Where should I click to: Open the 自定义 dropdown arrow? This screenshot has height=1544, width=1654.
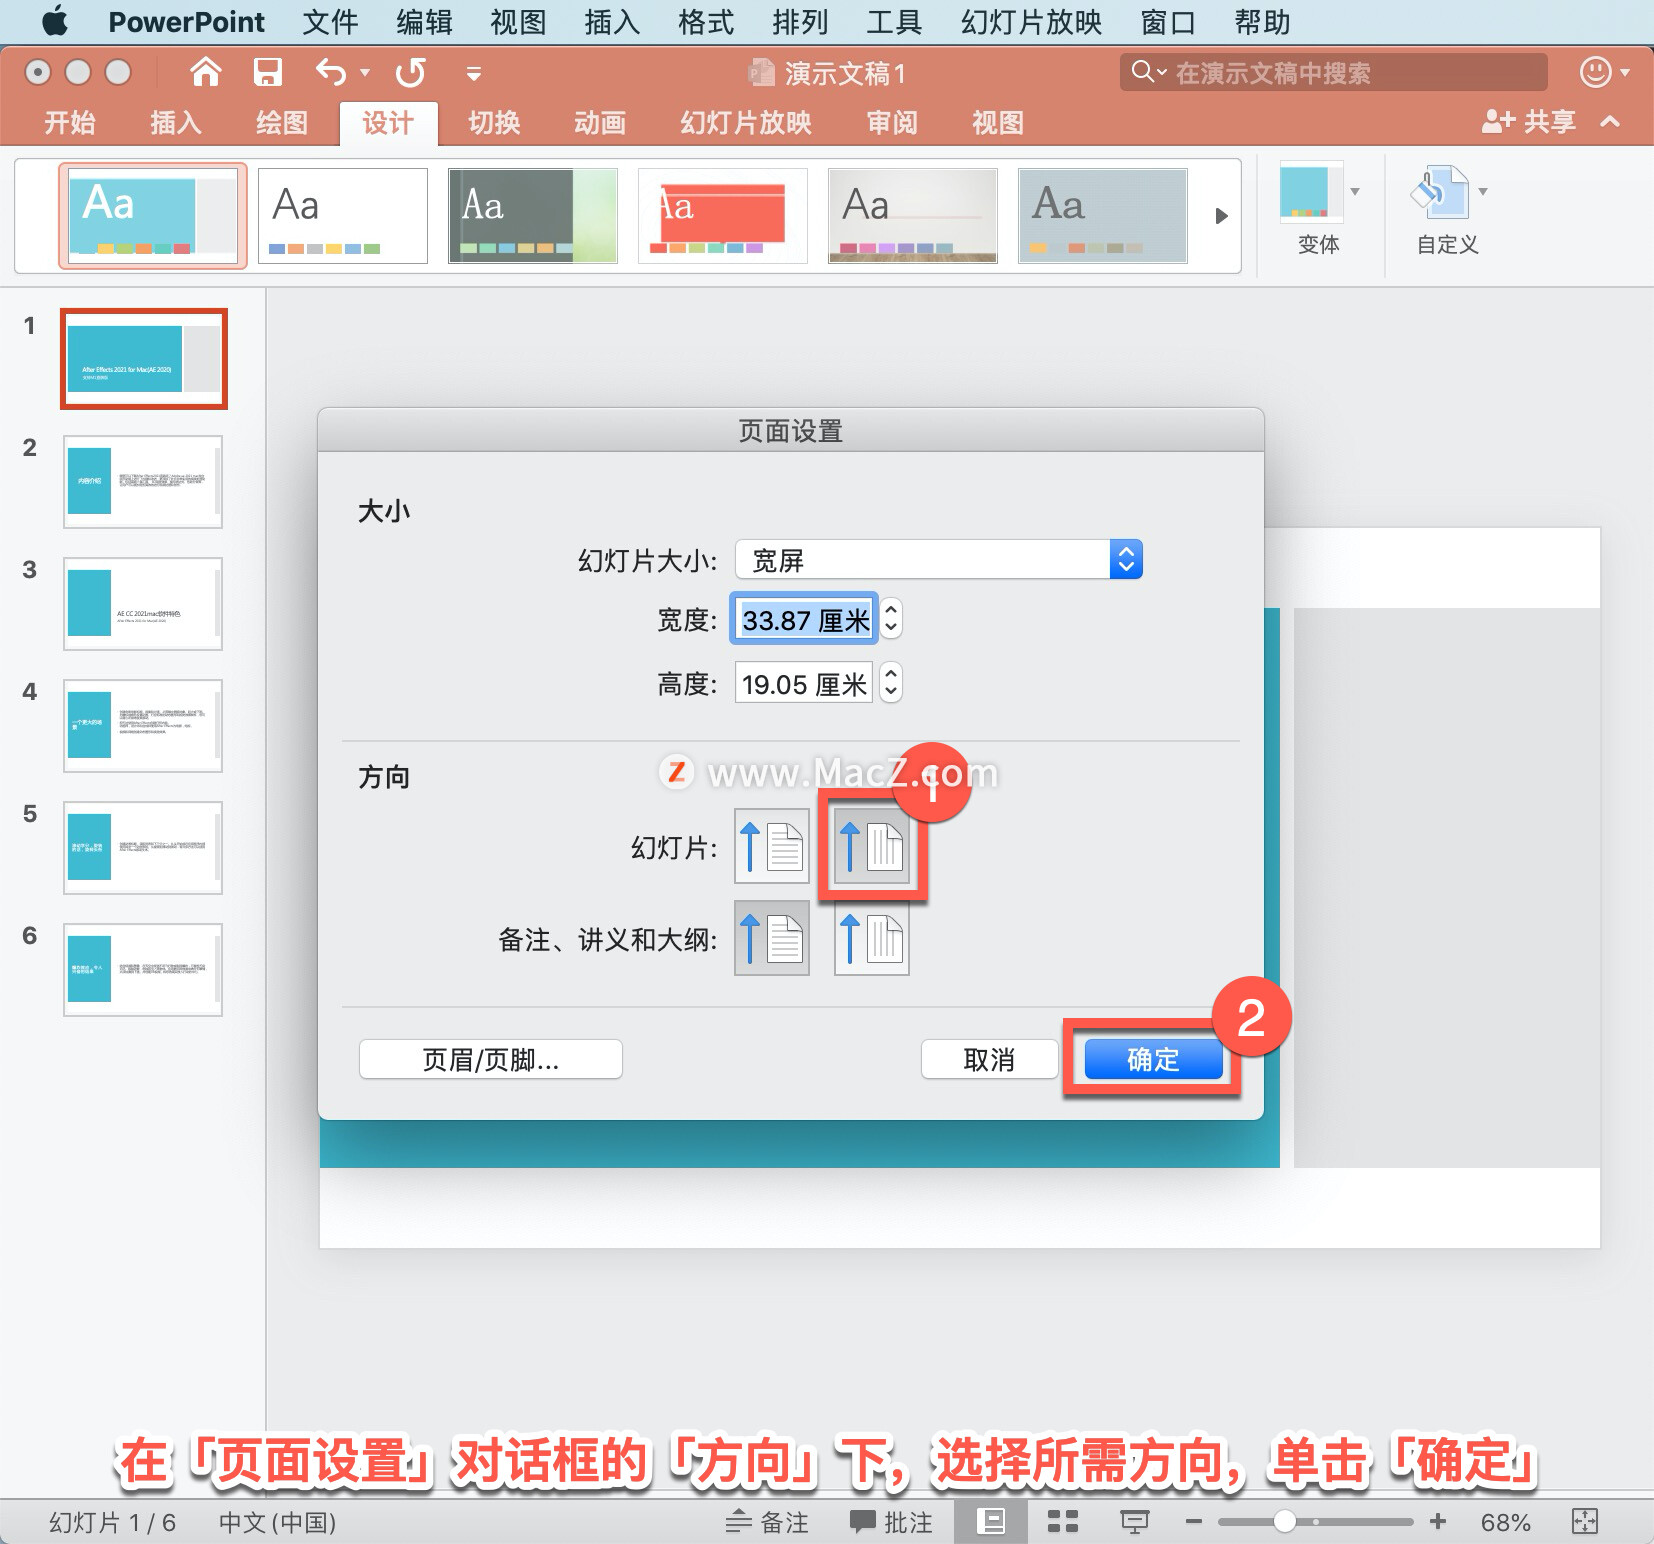(x=1483, y=191)
